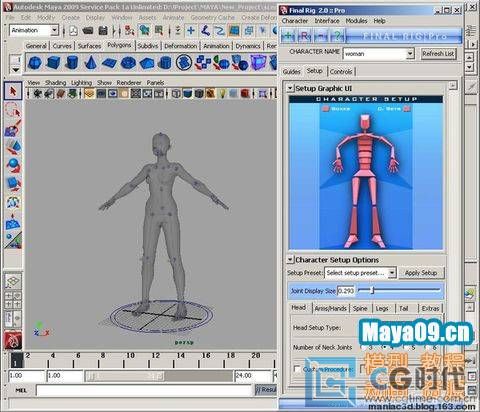Click the circled soccer ball shelf icon
The image size is (480, 412).
coord(184,62)
